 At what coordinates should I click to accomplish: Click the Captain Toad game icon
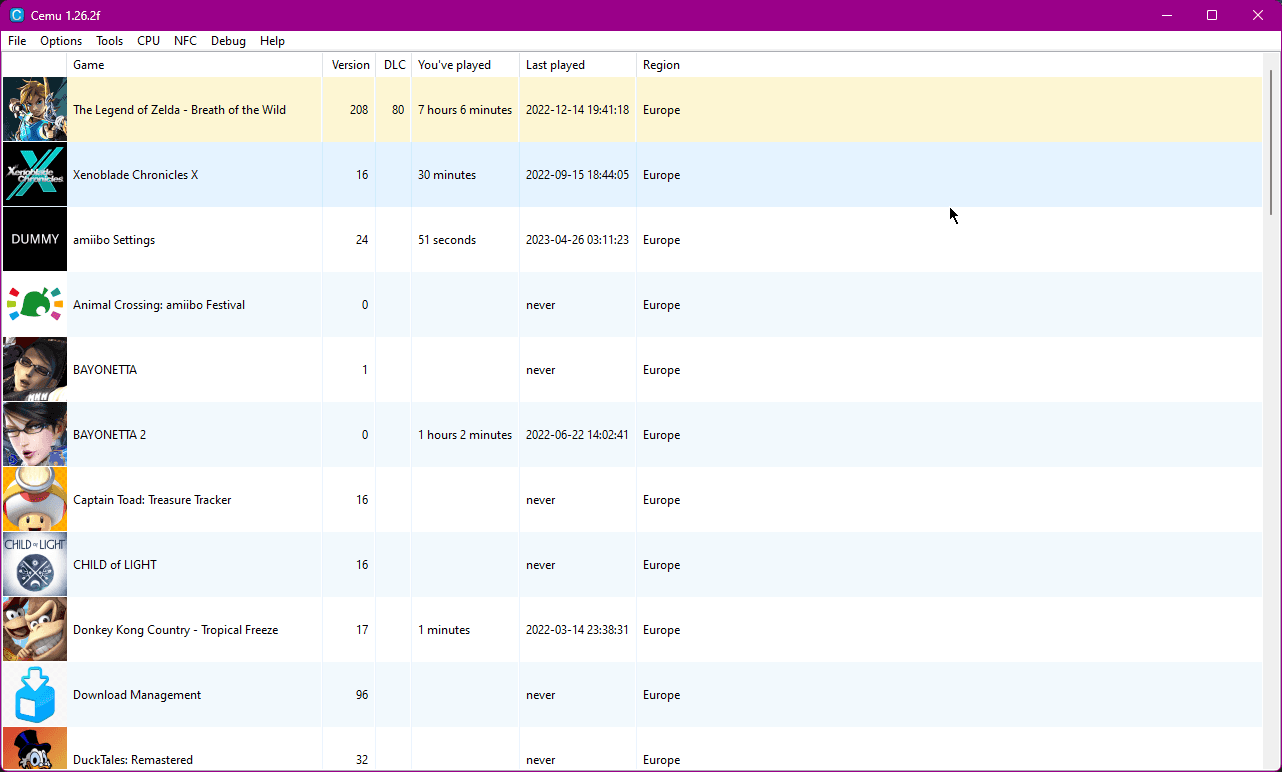(35, 499)
